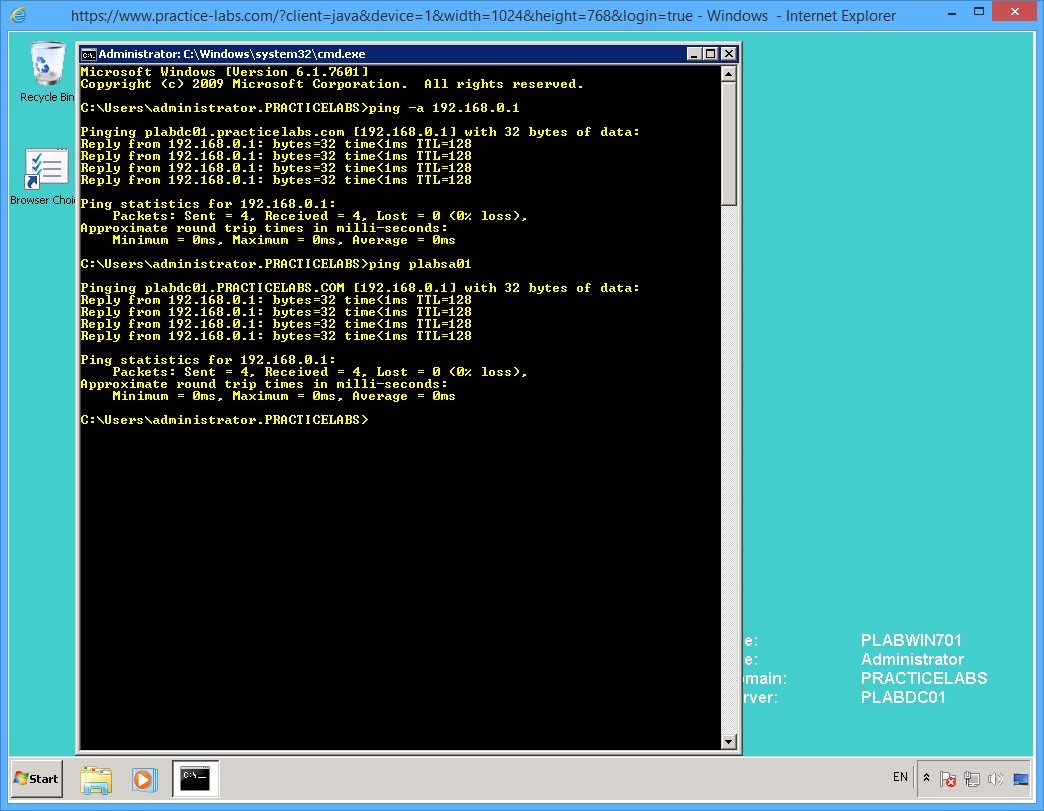
Task: Launch Windows Media Player from the taskbar
Action: click(144, 779)
